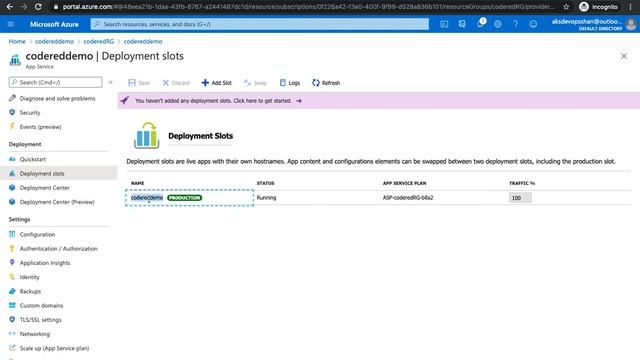Click the TRAFFIC % column header
Screen dimensions: 640x360
coord(522,183)
